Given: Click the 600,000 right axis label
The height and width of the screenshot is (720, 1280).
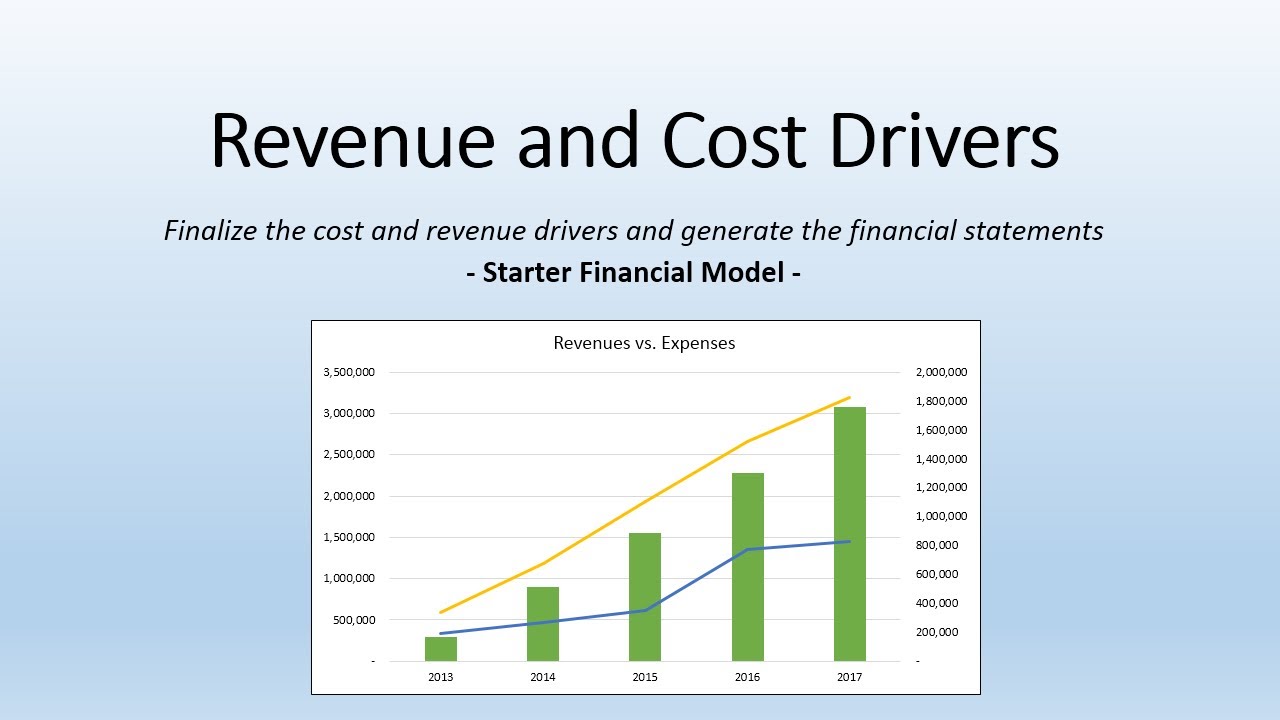Looking at the screenshot, I should [937, 574].
